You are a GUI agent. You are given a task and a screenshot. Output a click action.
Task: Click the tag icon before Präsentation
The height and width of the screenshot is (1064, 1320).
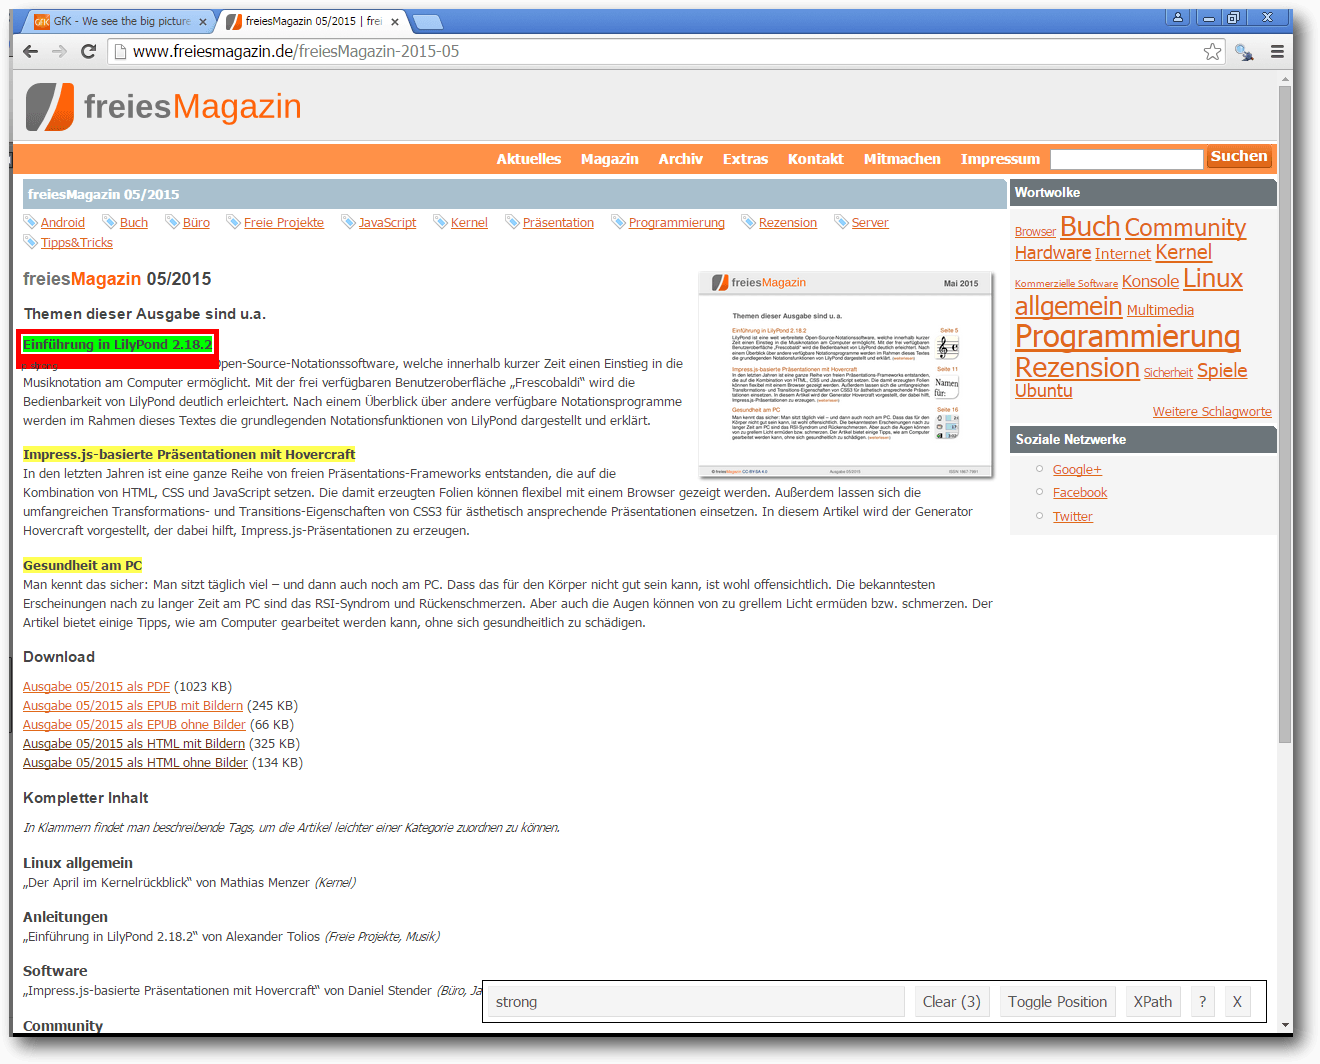[513, 222]
